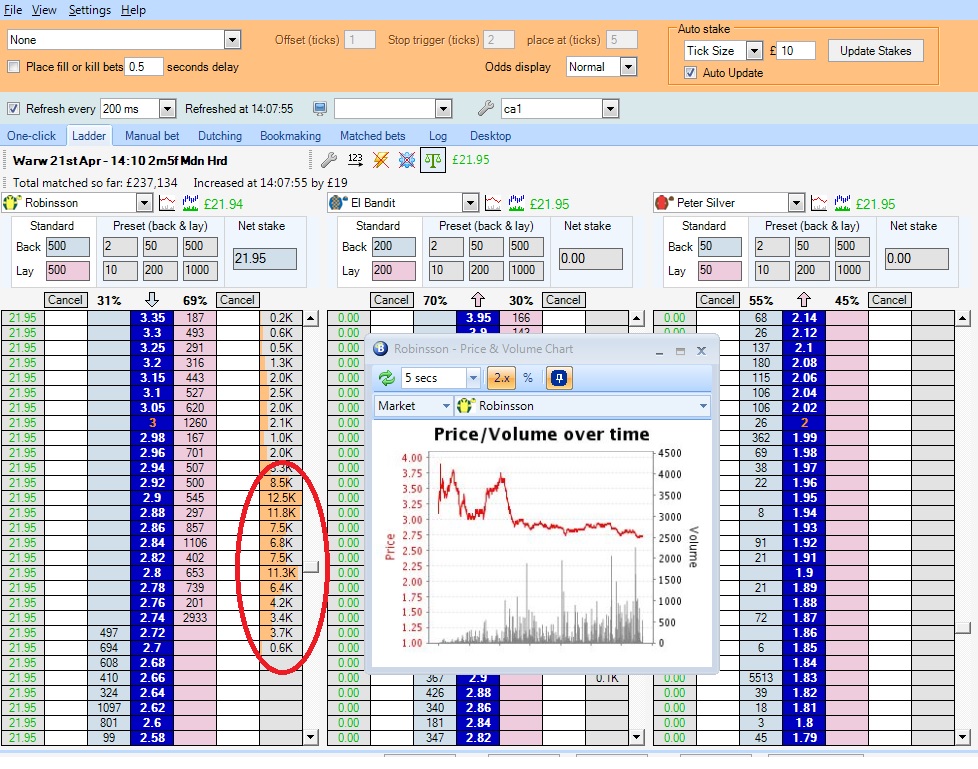
Task: Click the Robinsson ladder scrollbar thumb
Action: tap(311, 568)
